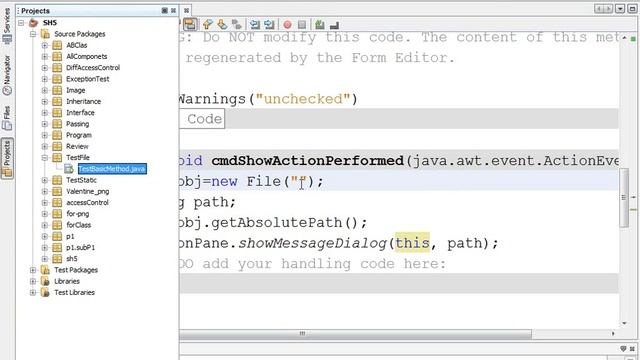Select the forClass package label
Image resolution: width=640 pixels, height=360 pixels.
click(79, 225)
